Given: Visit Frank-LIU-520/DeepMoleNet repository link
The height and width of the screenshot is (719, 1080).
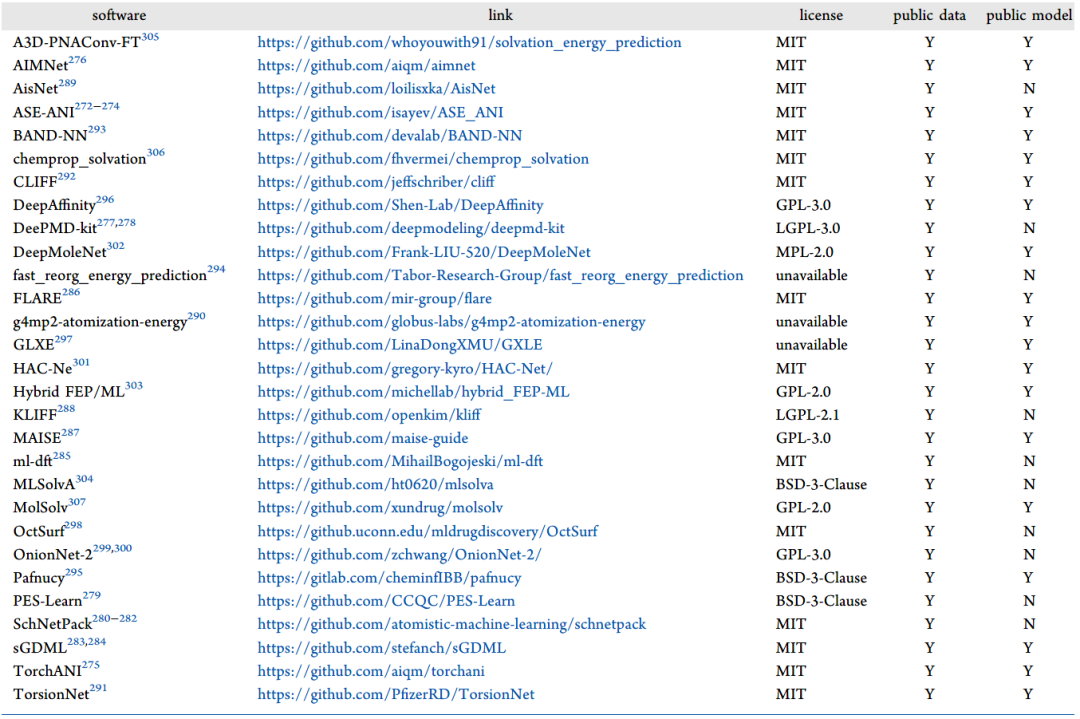Looking at the screenshot, I should 424,252.
